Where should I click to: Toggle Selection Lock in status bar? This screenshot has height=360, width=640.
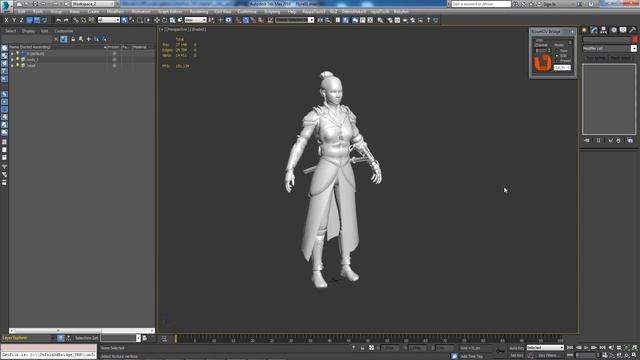(x=362, y=348)
